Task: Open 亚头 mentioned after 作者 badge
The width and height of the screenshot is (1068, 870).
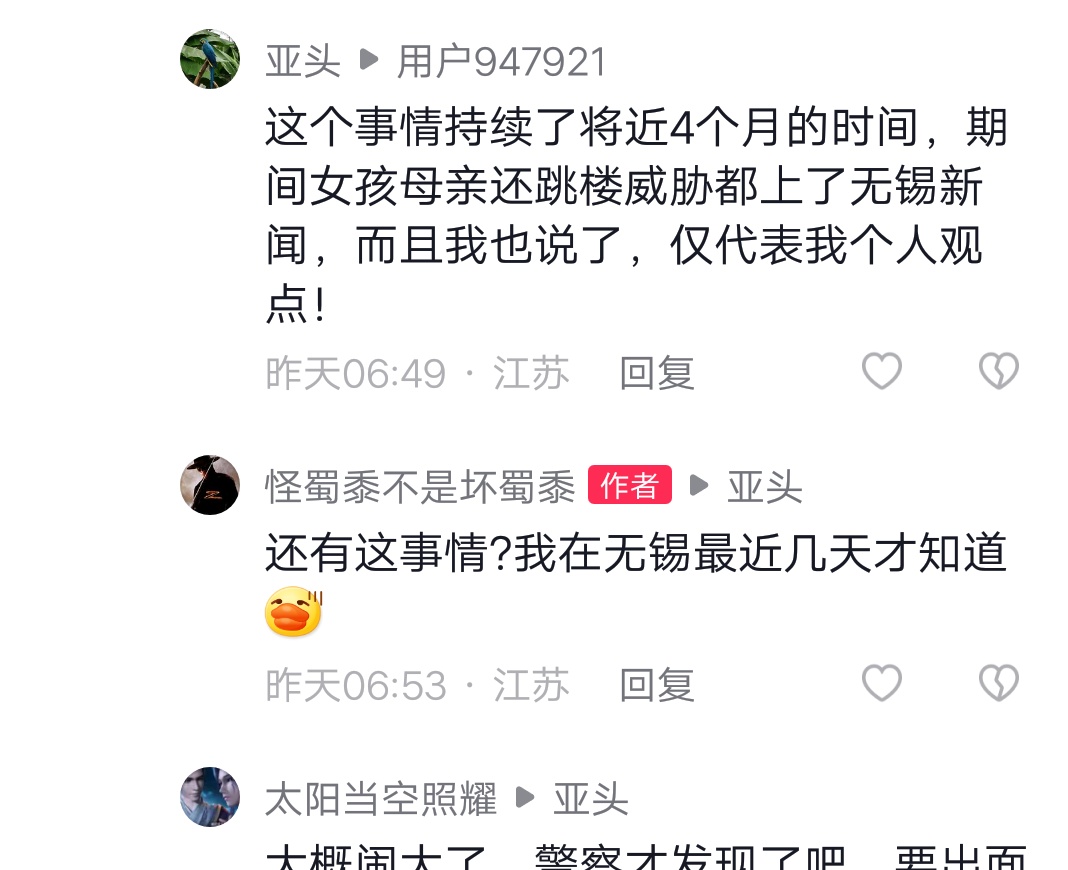Action: (x=765, y=486)
